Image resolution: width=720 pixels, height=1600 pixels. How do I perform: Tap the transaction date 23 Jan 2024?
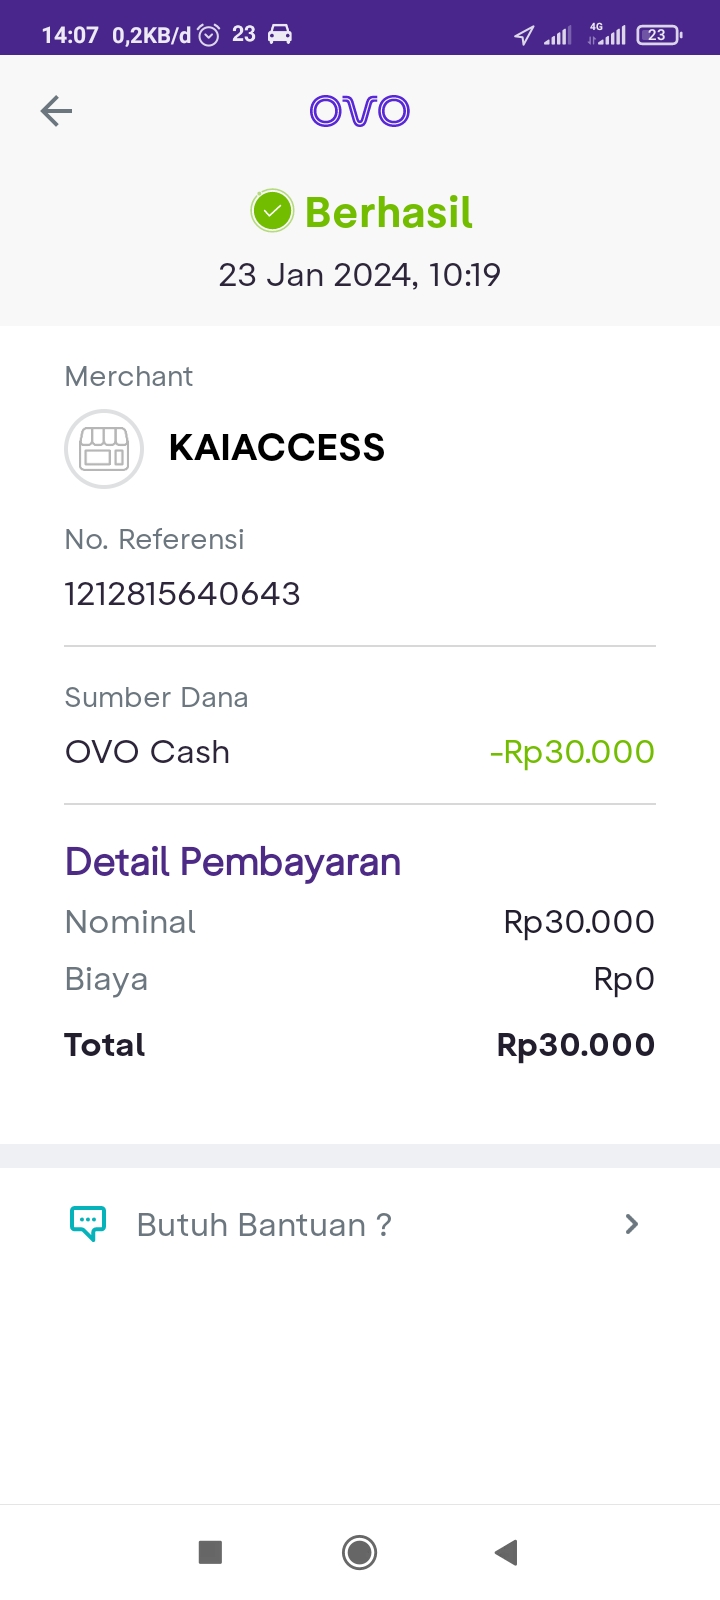pos(360,275)
